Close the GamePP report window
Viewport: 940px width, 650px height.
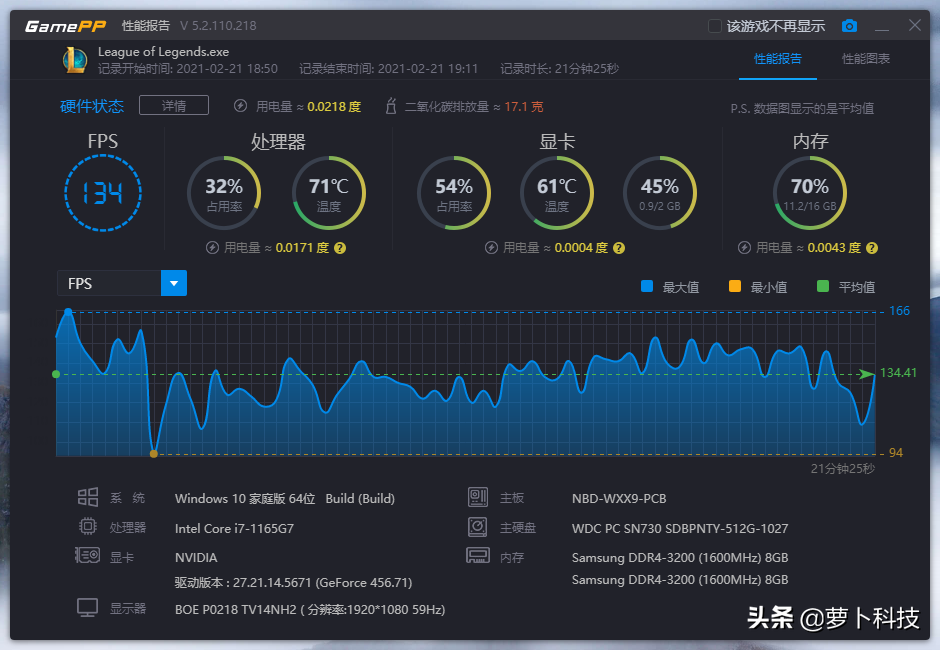[915, 25]
